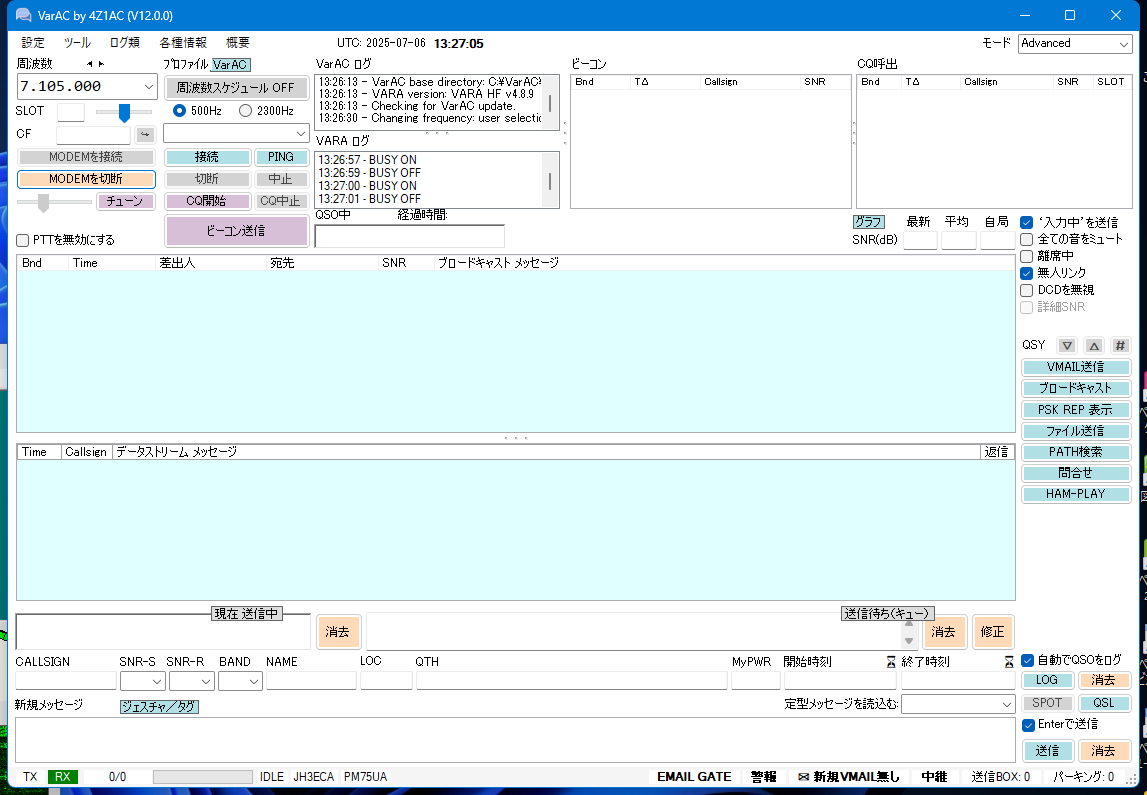The image size is (1147, 795).
Task: Click the ファイル送信 button
Action: 1075,431
